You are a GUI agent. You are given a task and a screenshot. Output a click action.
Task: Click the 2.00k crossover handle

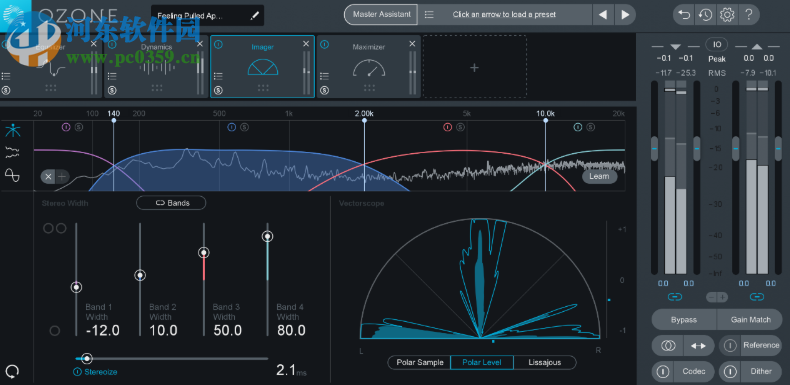tap(364, 121)
